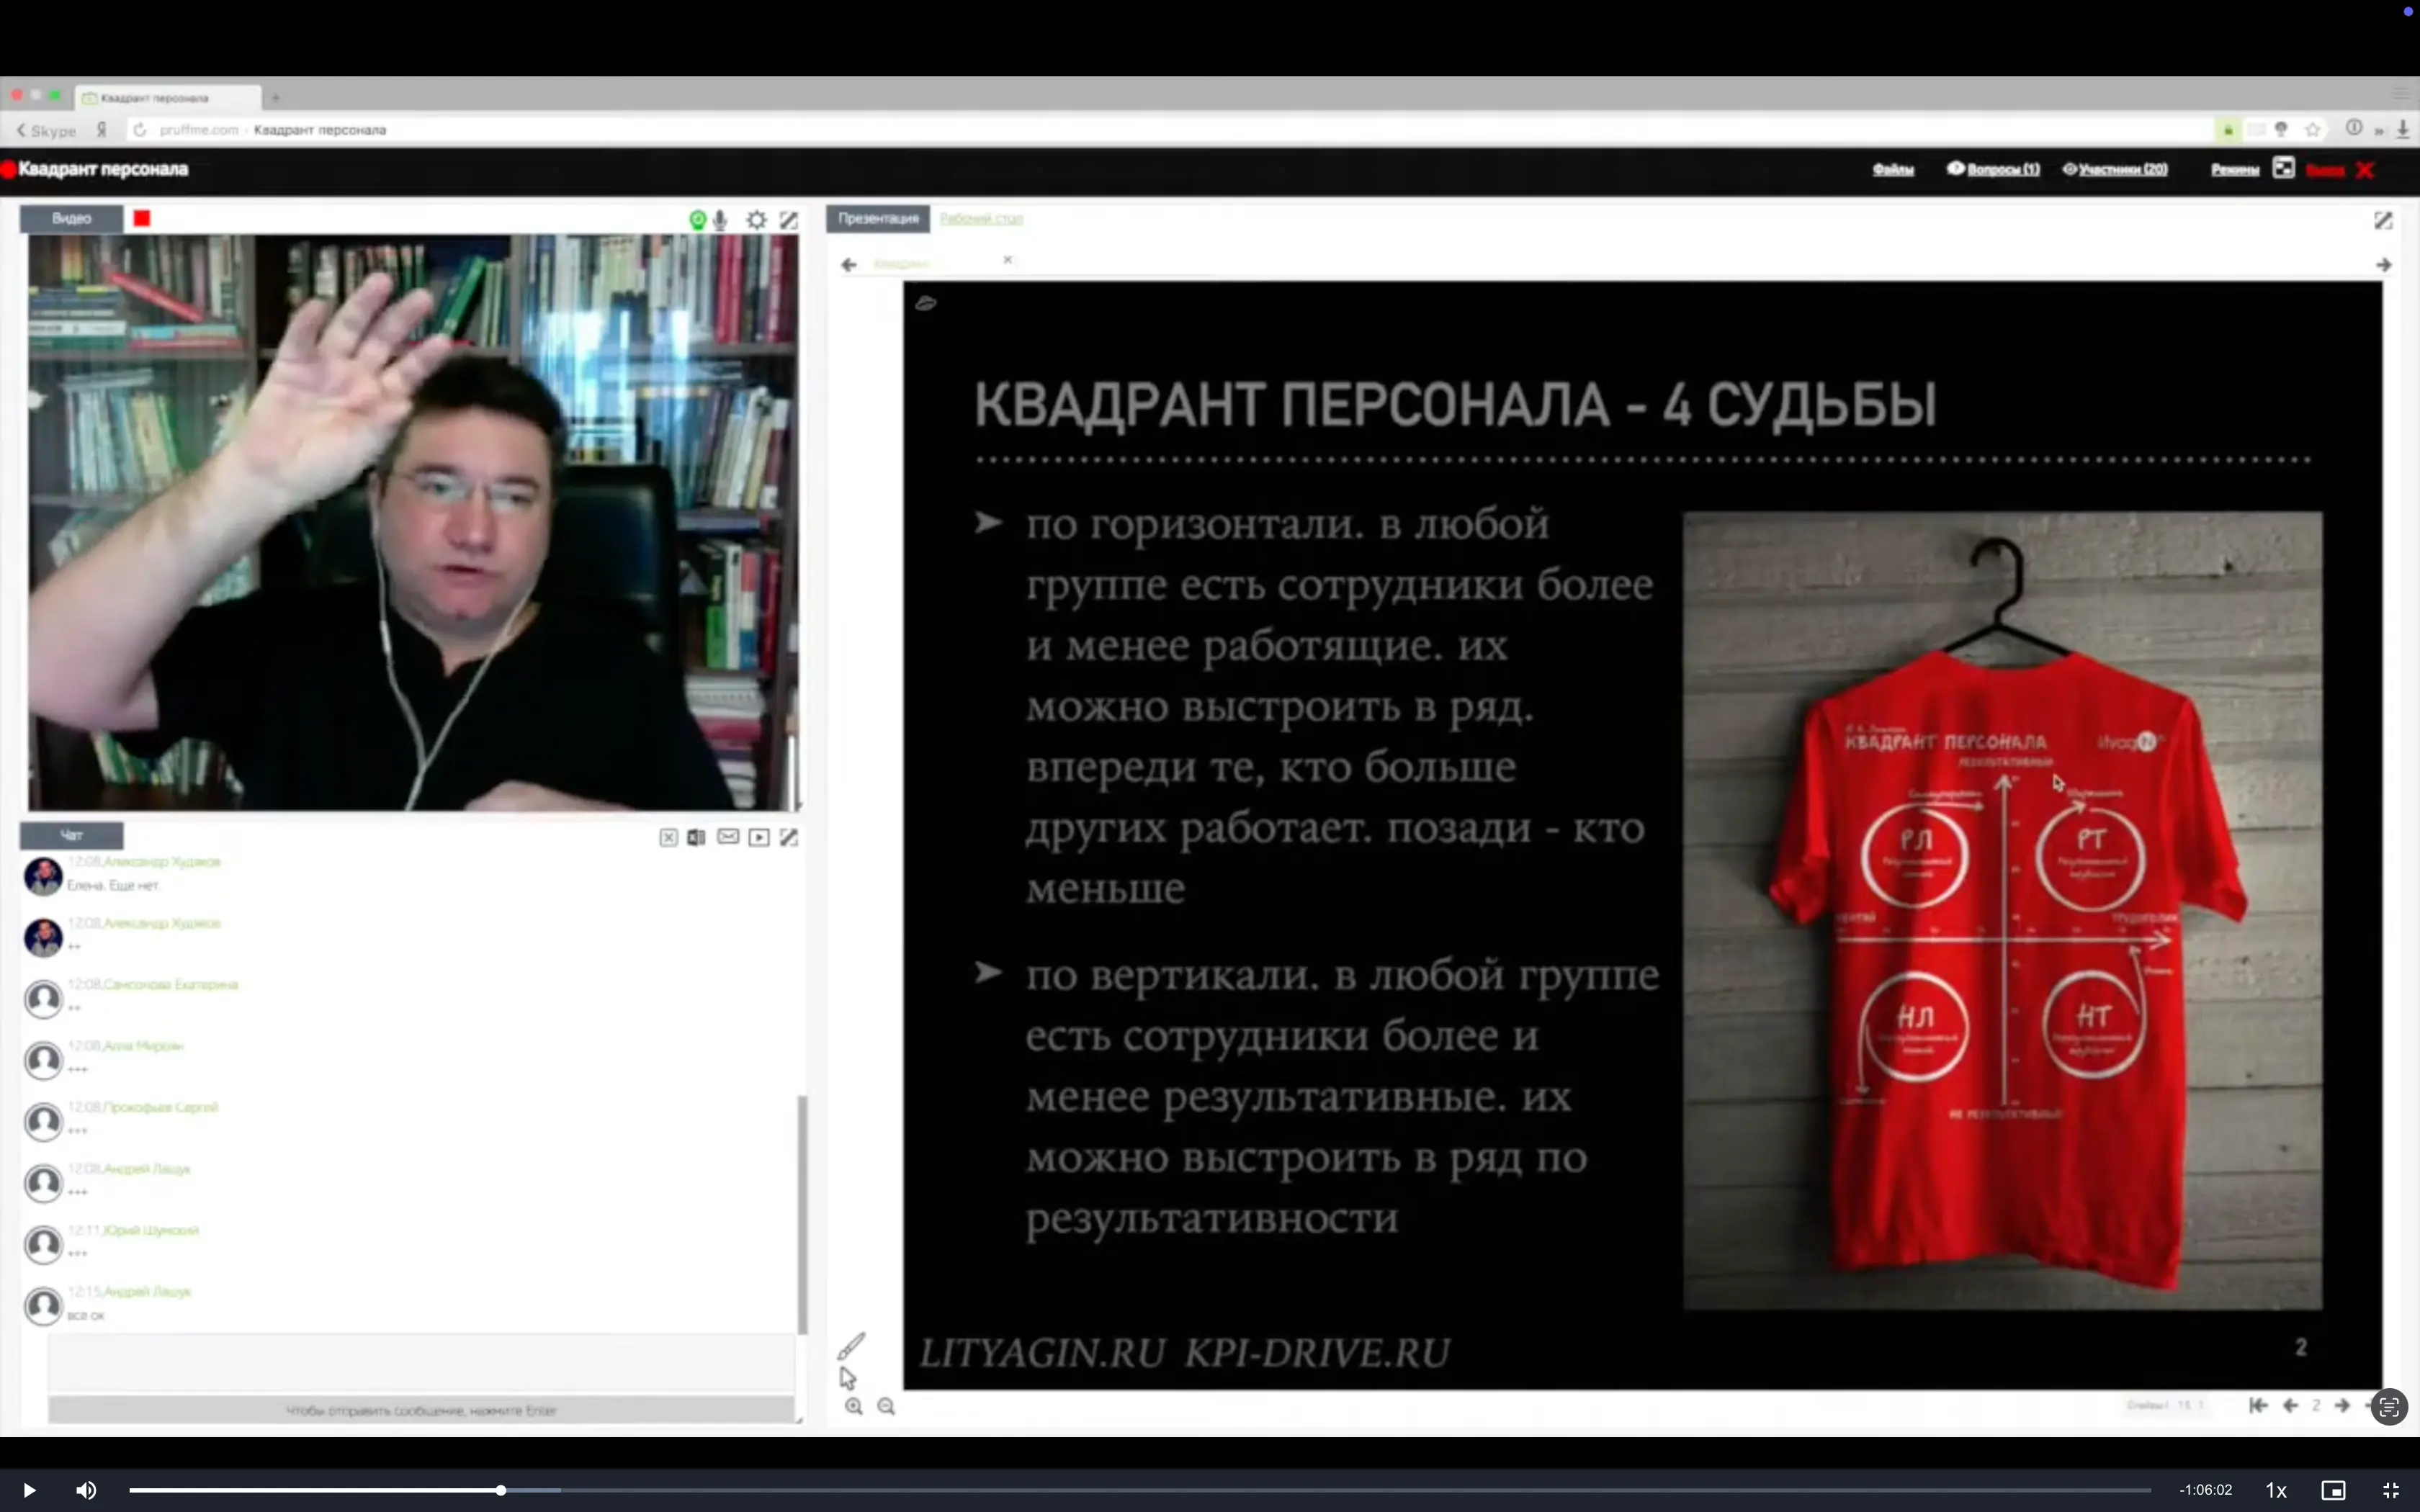The height and width of the screenshot is (1512, 2420).
Task: Click the red exit X icon
Action: [x=2365, y=170]
